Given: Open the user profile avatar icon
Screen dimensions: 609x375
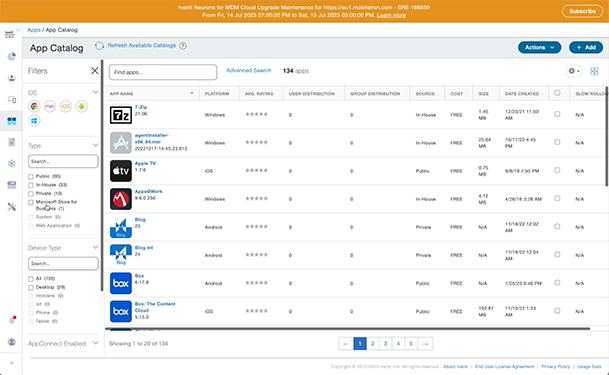Looking at the screenshot, I should pyautogui.click(x=12, y=342).
